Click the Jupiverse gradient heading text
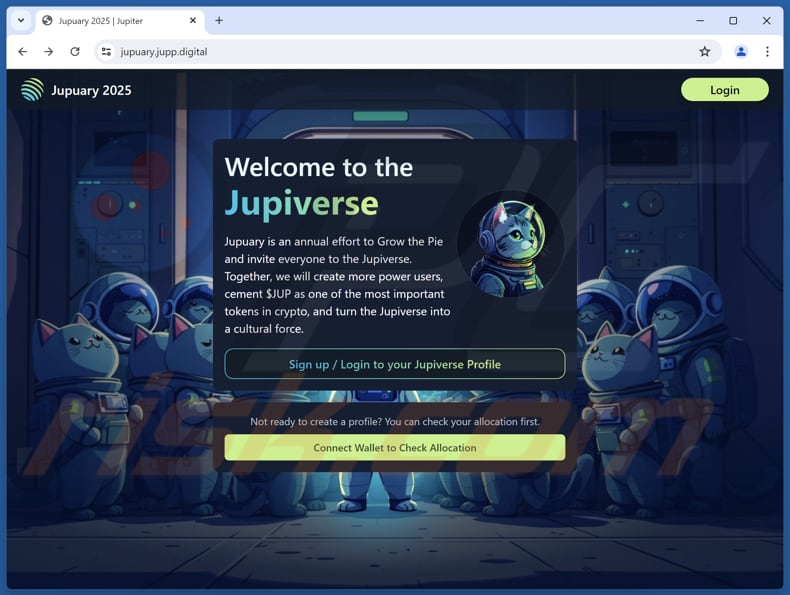This screenshot has width=790, height=595. (301, 204)
